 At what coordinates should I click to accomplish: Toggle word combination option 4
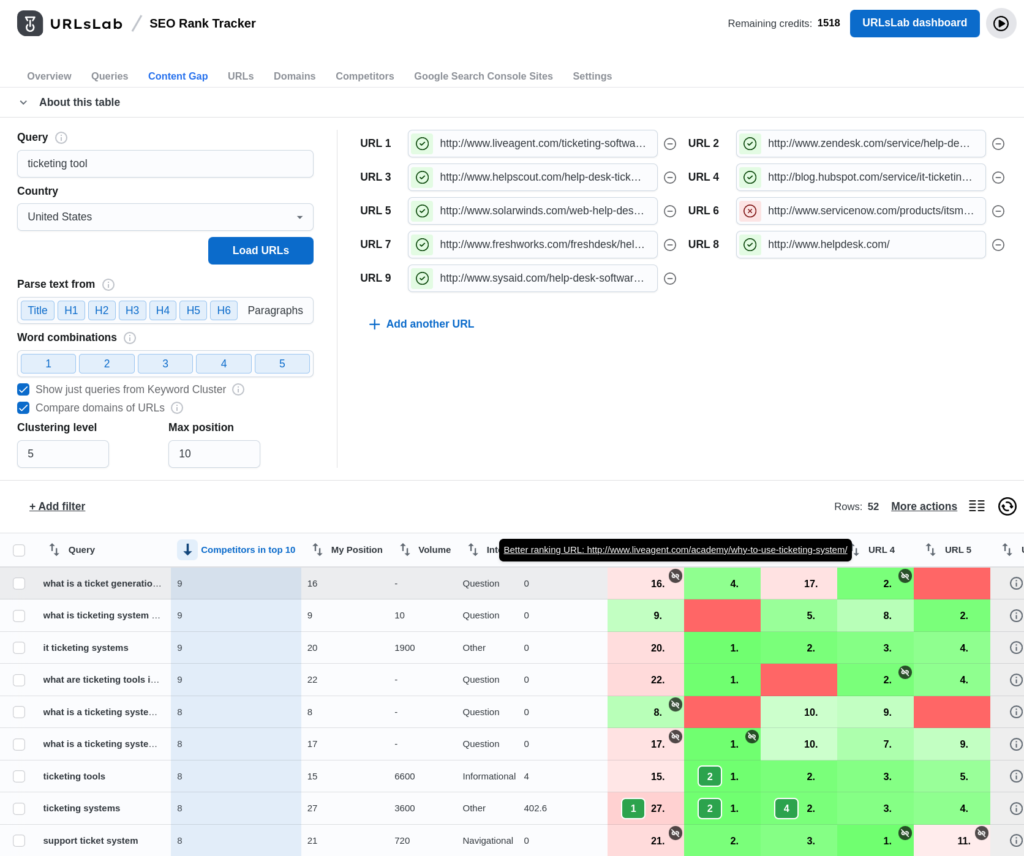click(223, 364)
